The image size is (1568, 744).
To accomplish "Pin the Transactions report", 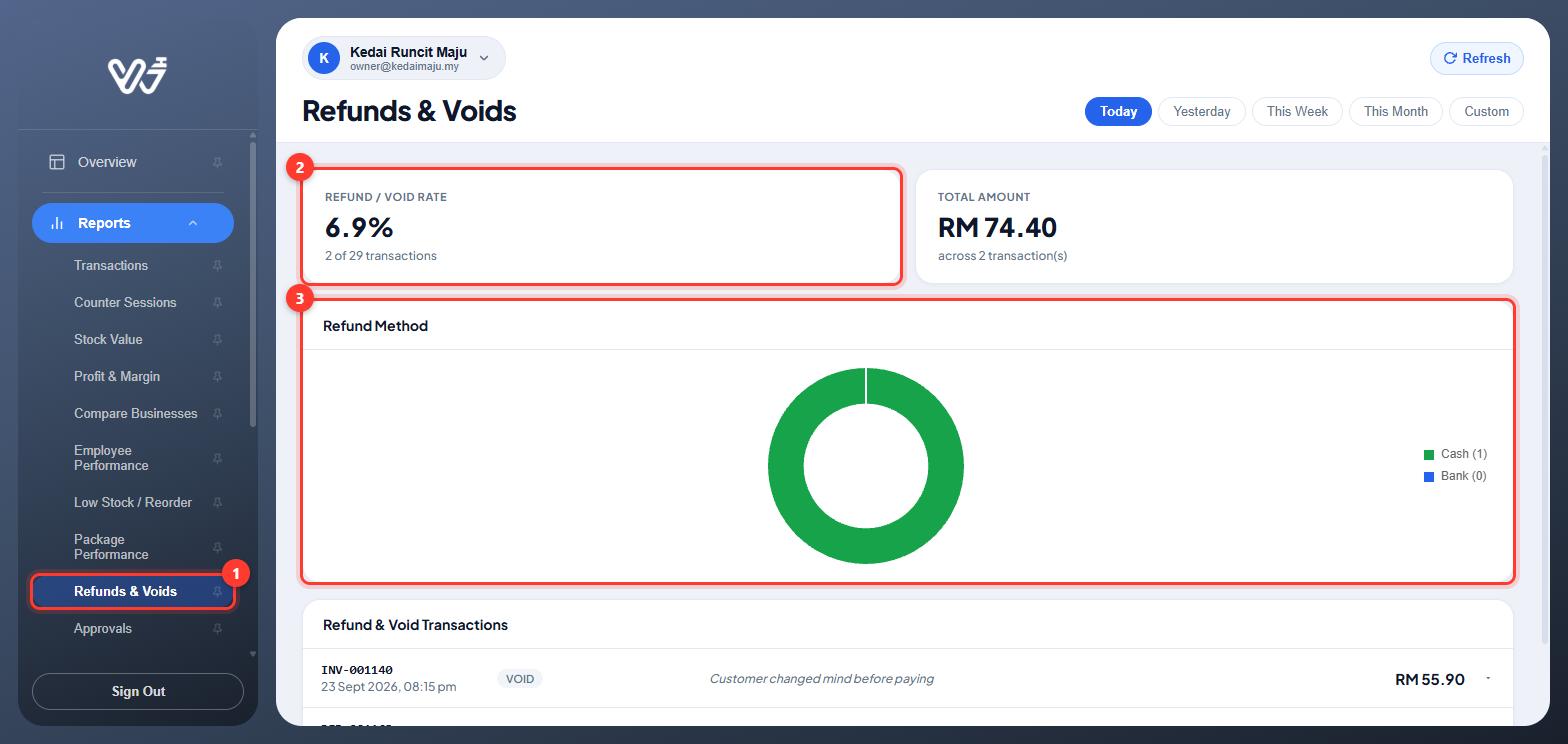I will pos(217,265).
